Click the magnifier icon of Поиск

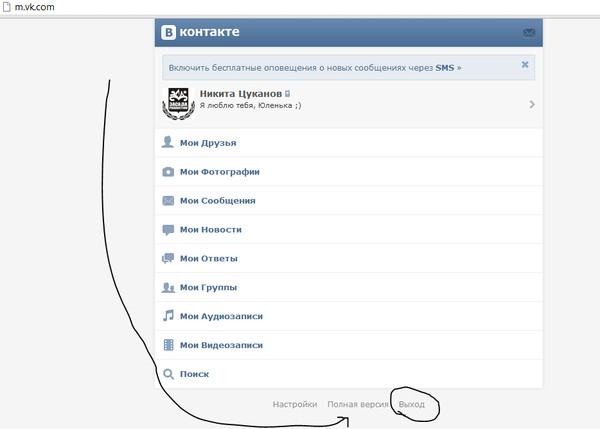tap(168, 374)
